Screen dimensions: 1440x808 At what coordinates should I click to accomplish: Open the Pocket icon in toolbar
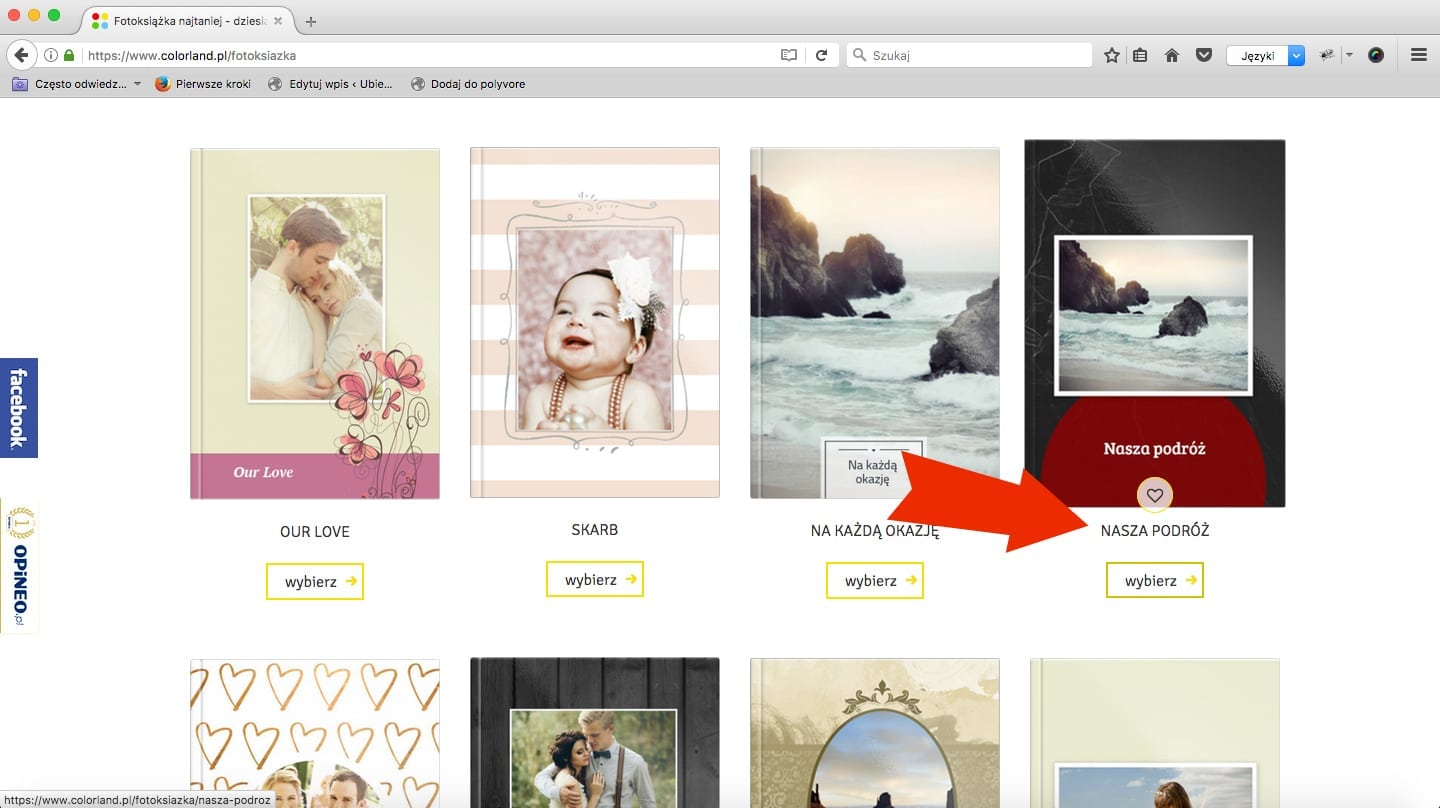tap(1204, 56)
